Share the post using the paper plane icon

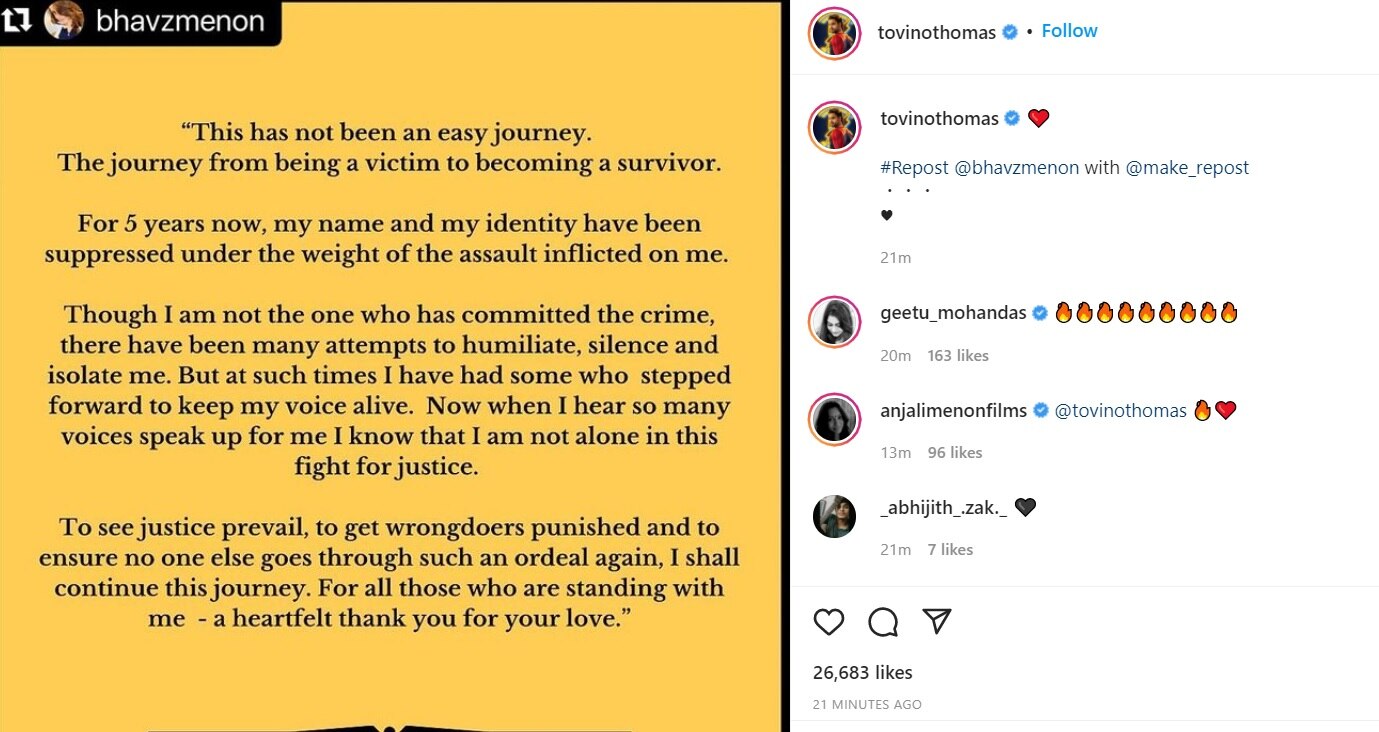pyautogui.click(x=935, y=622)
